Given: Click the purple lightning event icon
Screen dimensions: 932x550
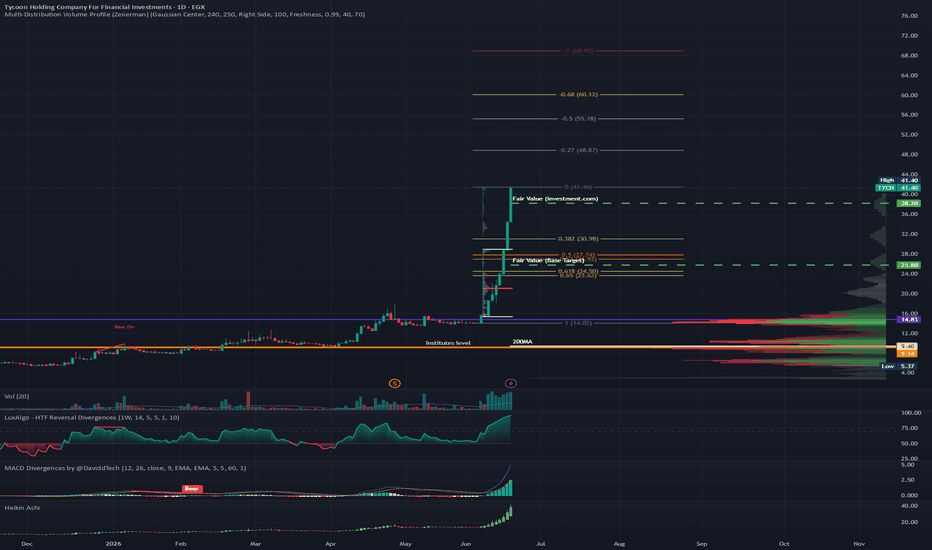Looking at the screenshot, I should [x=511, y=384].
